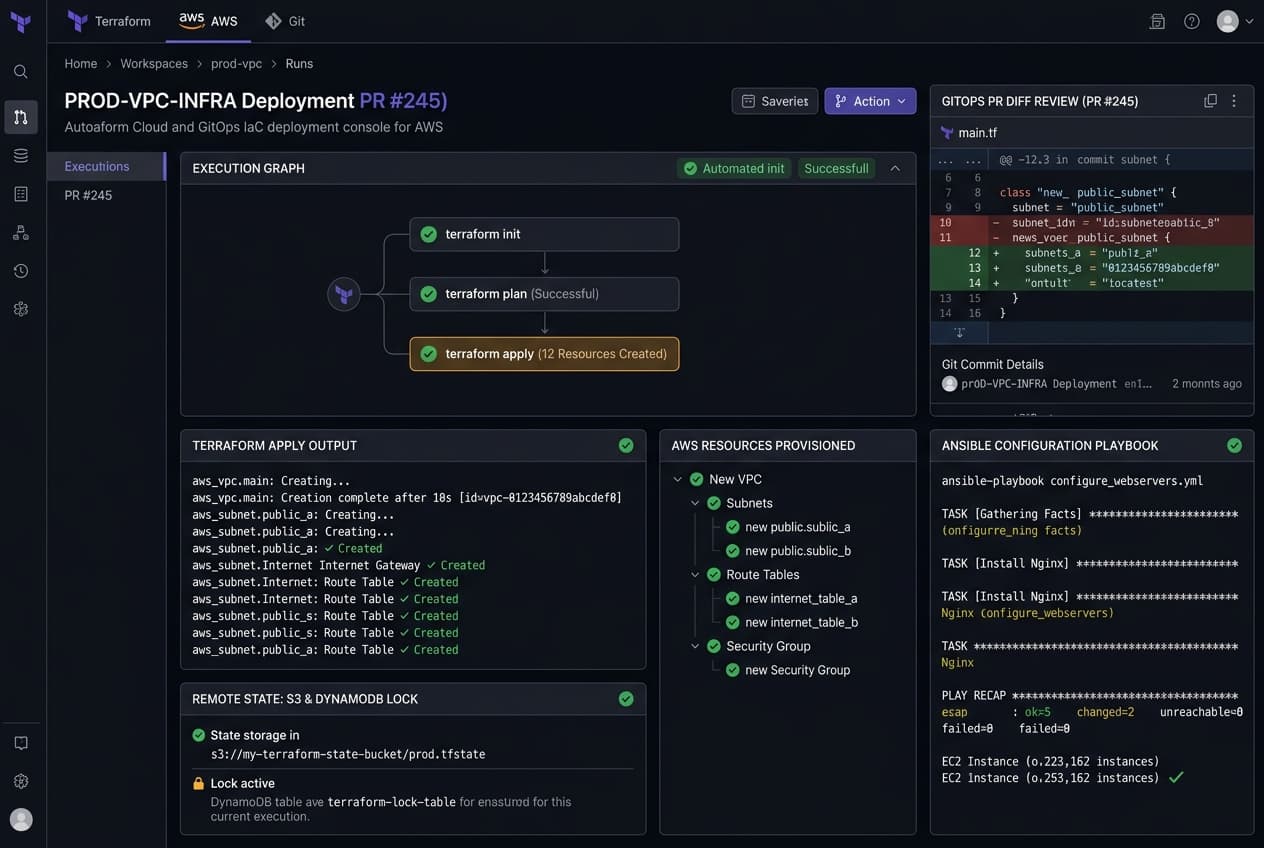The height and width of the screenshot is (848, 1264).
Task: Click the Successfull status badge
Action: click(x=836, y=168)
